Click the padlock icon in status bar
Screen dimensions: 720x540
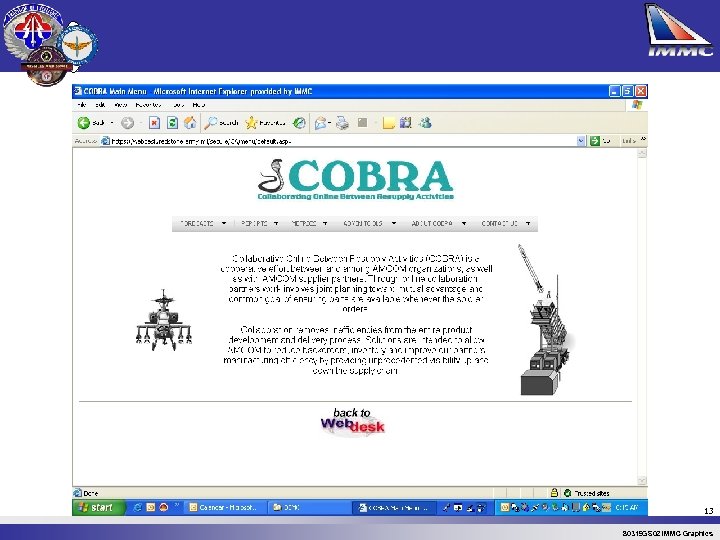(x=554, y=493)
